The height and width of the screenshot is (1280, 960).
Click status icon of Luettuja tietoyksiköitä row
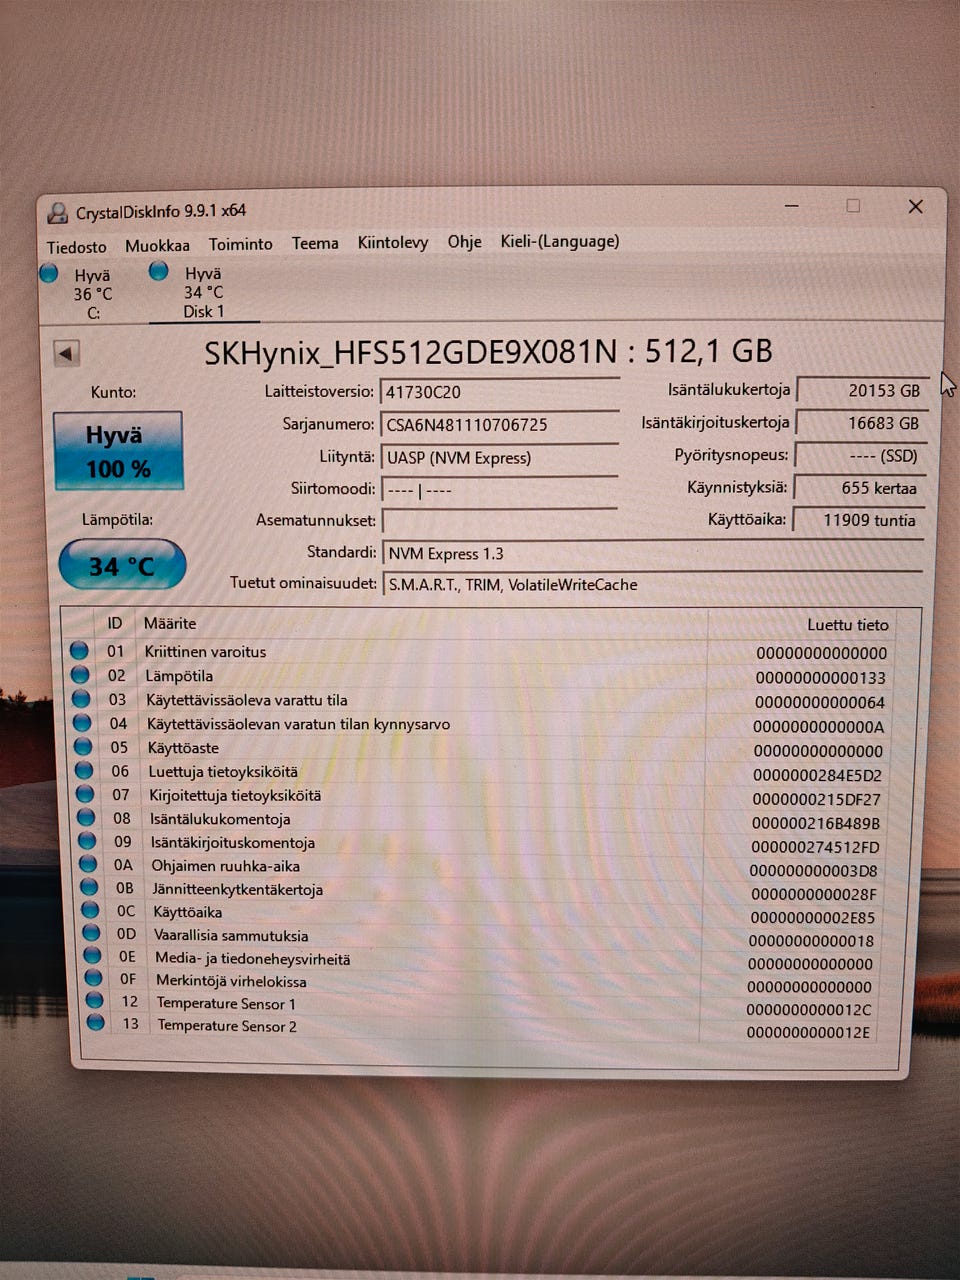(84, 771)
